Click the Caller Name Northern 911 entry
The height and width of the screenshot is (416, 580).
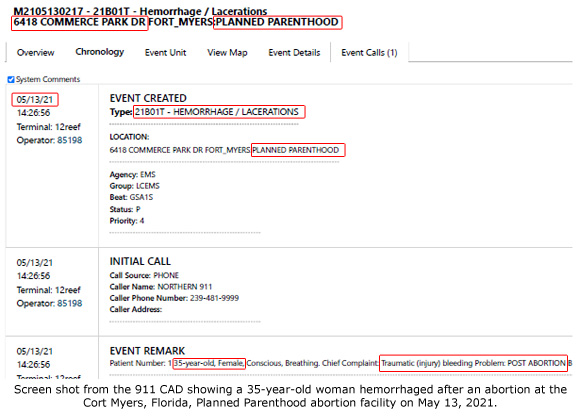click(x=161, y=287)
